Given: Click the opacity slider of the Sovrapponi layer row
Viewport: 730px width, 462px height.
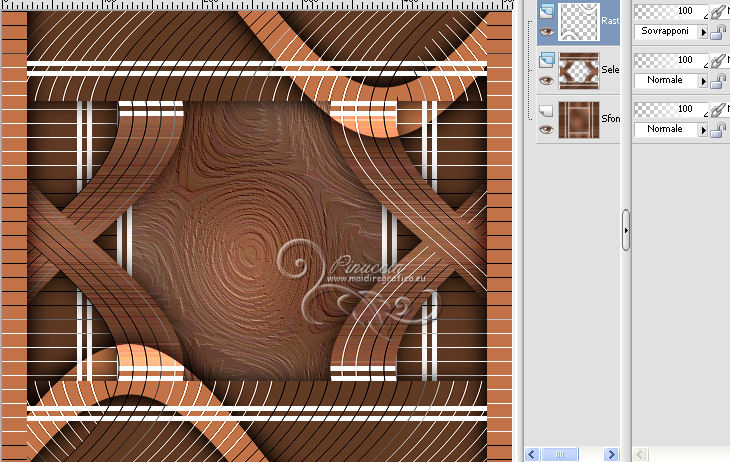Looking at the screenshot, I should click(671, 11).
